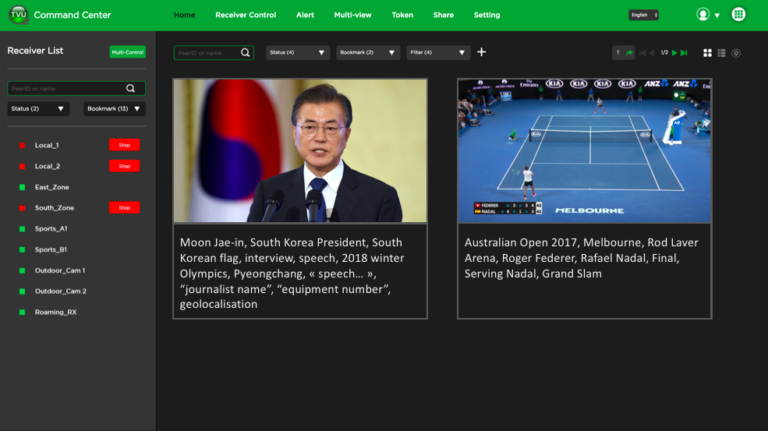Click the 1/2 page indicator
Screen dimensions: 768x431
coord(664,53)
